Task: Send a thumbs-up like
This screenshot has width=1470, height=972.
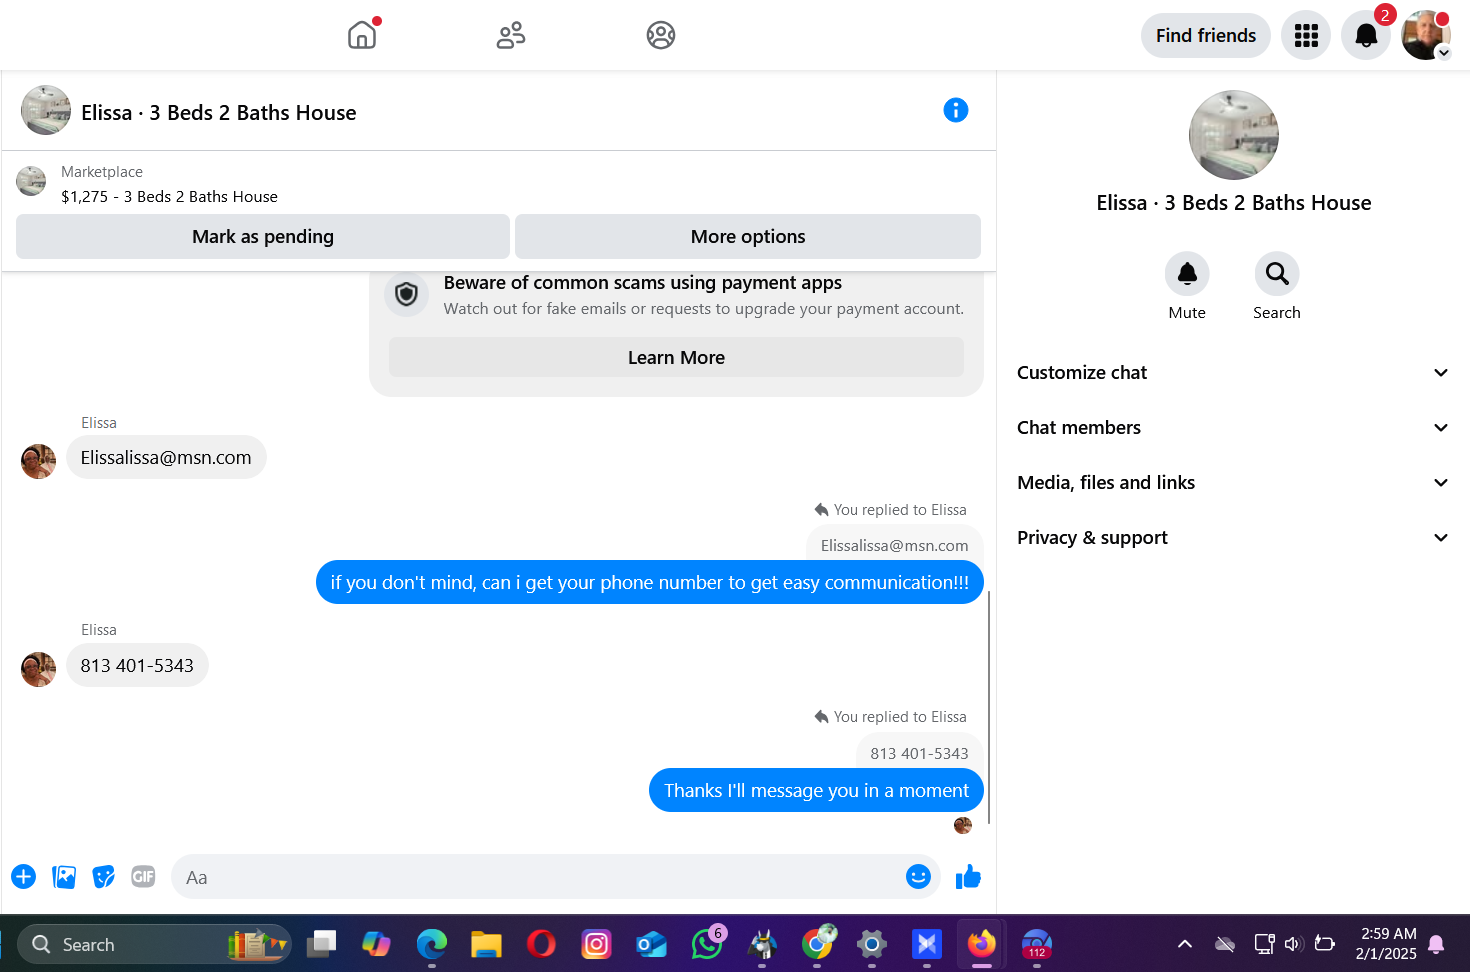Action: (x=968, y=877)
